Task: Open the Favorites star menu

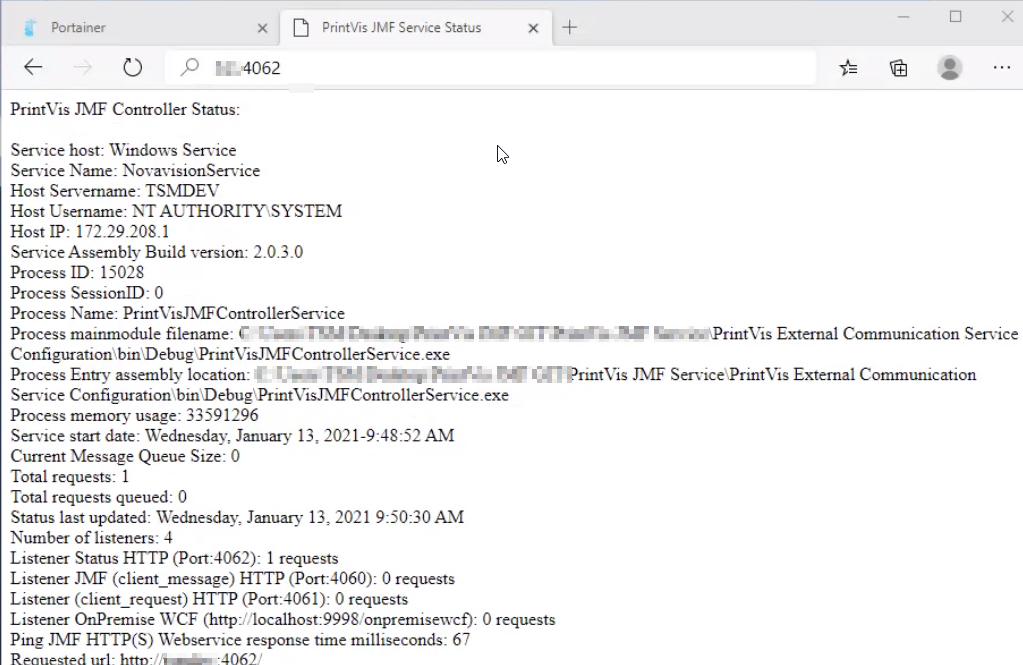Action: 848,67
